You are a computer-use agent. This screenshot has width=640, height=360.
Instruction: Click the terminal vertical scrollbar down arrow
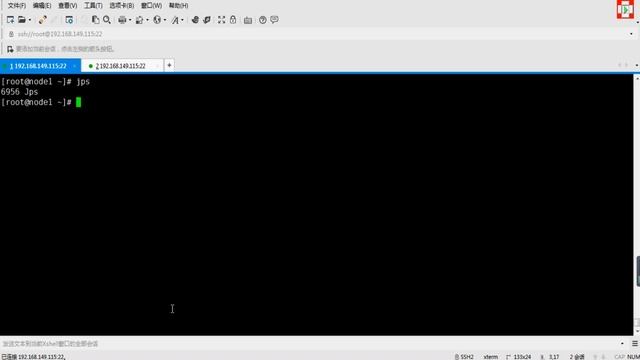point(637,331)
